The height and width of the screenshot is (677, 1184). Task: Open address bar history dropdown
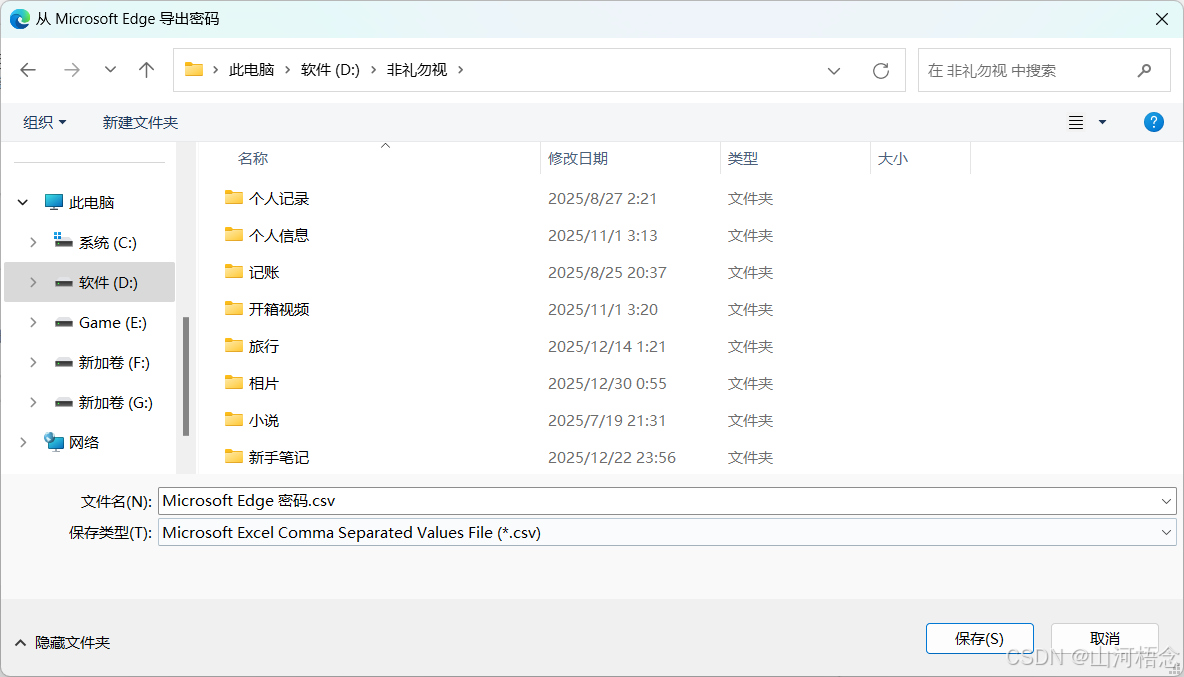point(834,71)
